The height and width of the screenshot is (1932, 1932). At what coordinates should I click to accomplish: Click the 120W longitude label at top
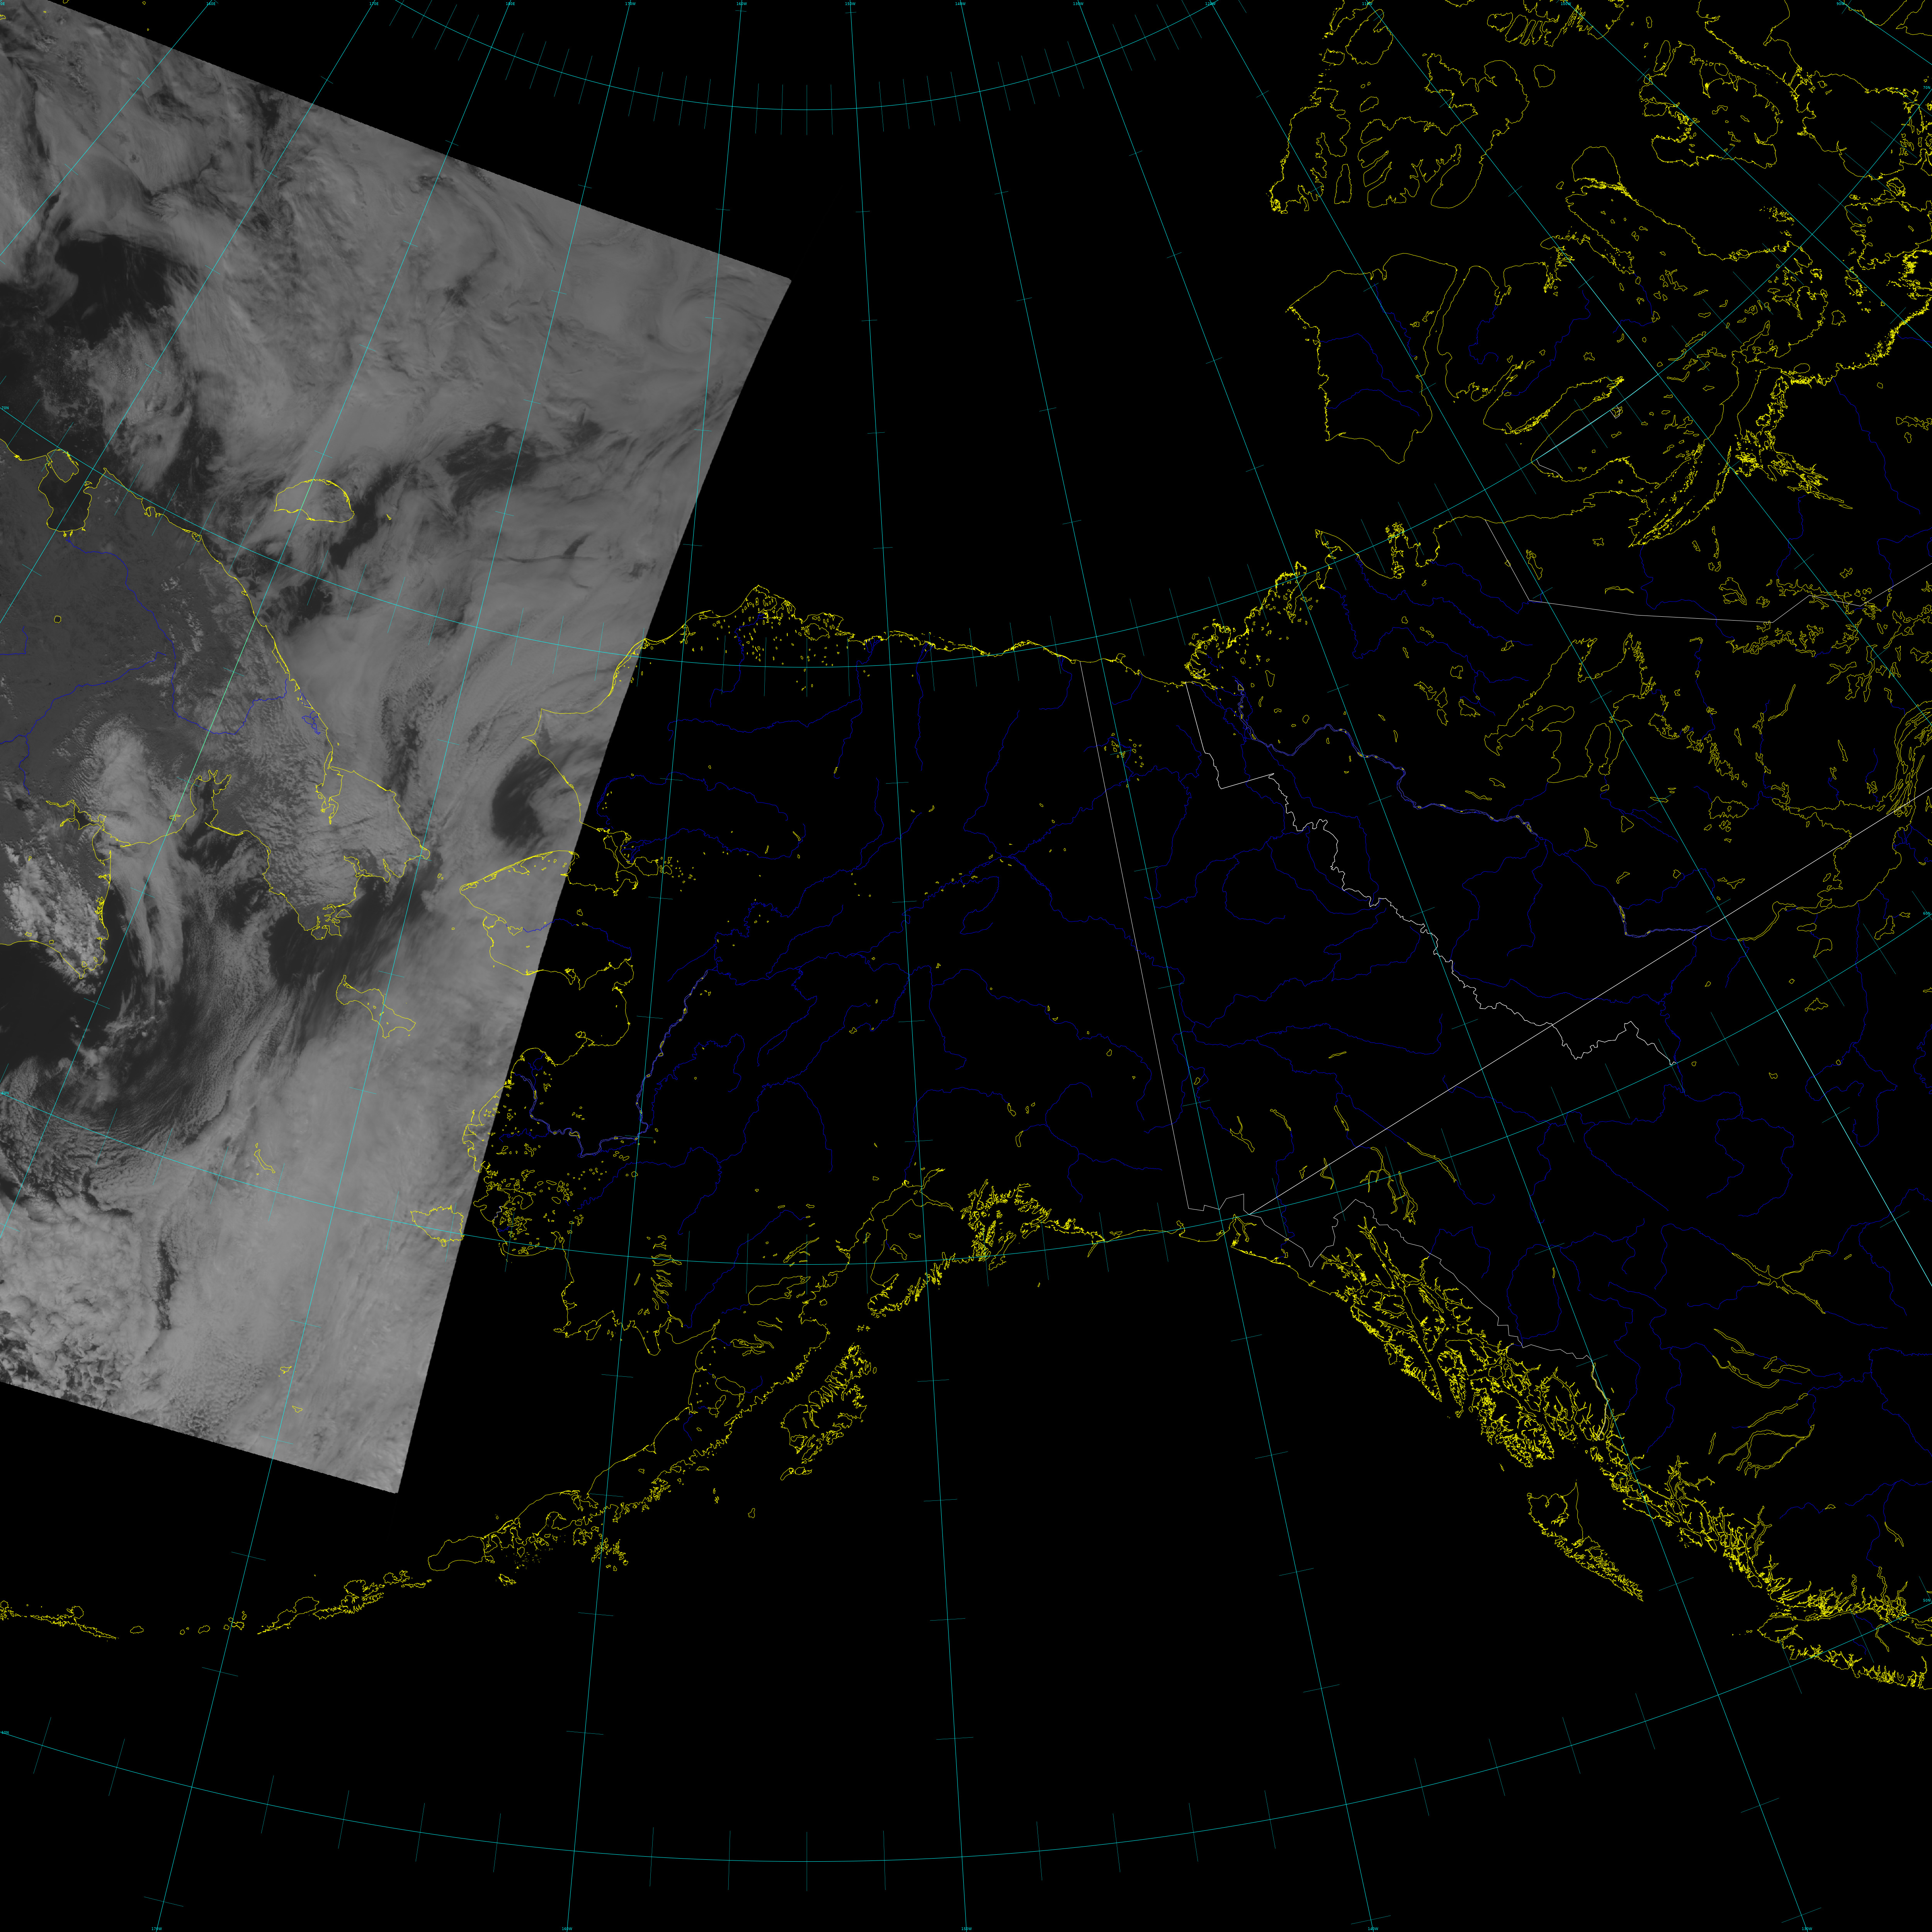1210,4
